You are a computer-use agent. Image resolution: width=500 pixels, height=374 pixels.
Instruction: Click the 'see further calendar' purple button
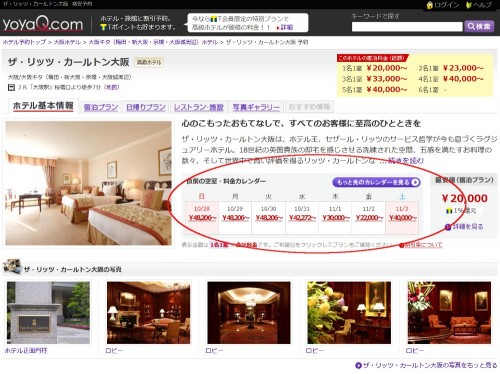tap(377, 182)
